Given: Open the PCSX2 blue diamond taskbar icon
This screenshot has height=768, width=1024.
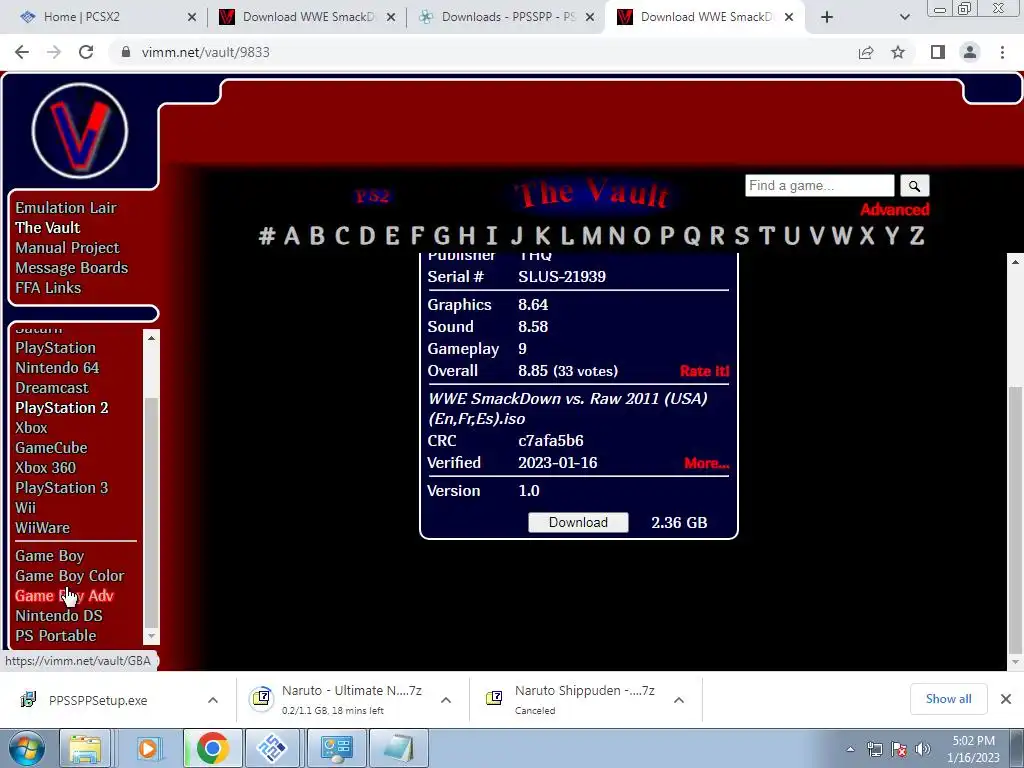Looking at the screenshot, I should tap(272, 748).
